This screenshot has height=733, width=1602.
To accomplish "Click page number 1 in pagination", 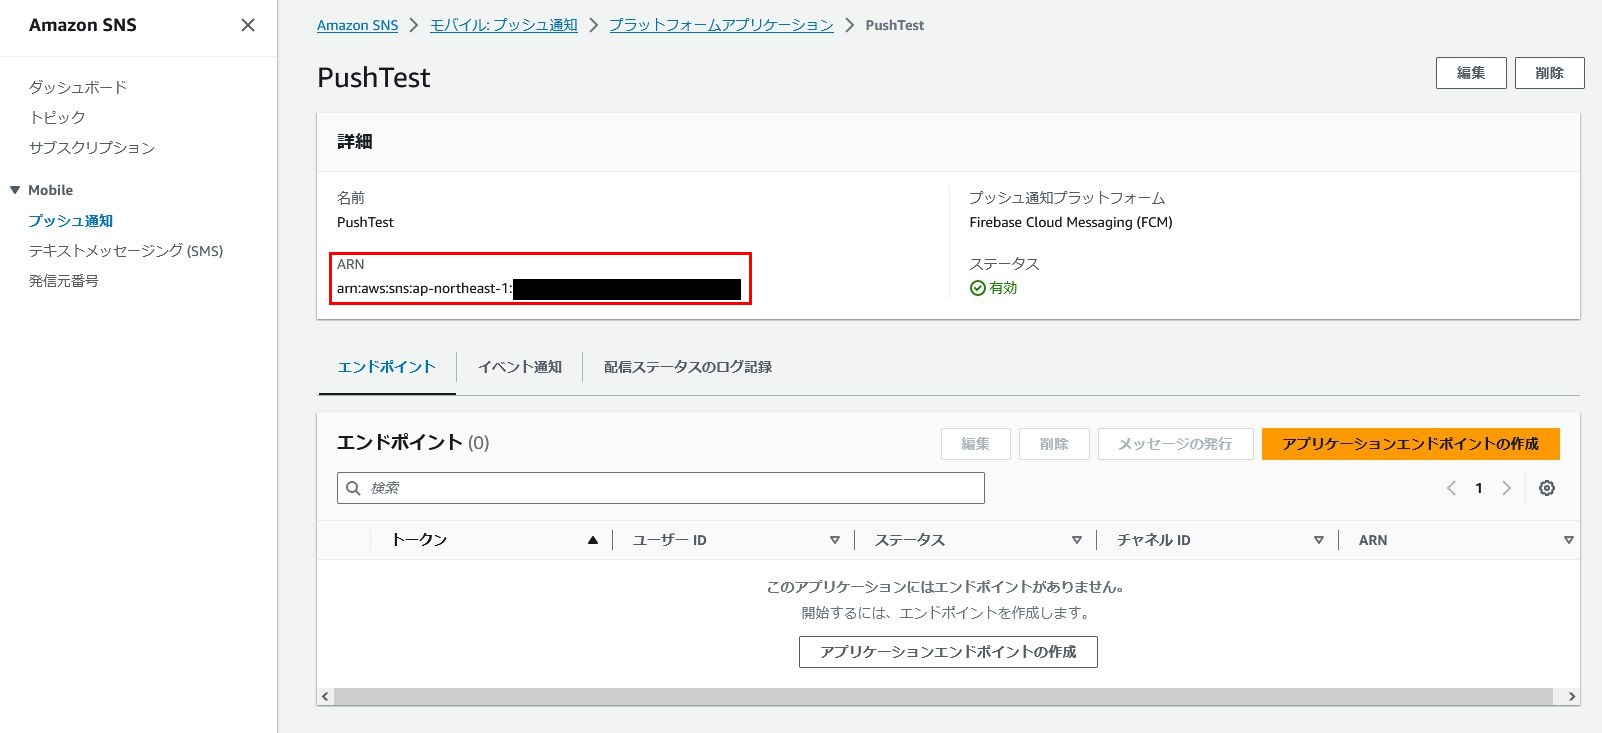I will point(1479,488).
